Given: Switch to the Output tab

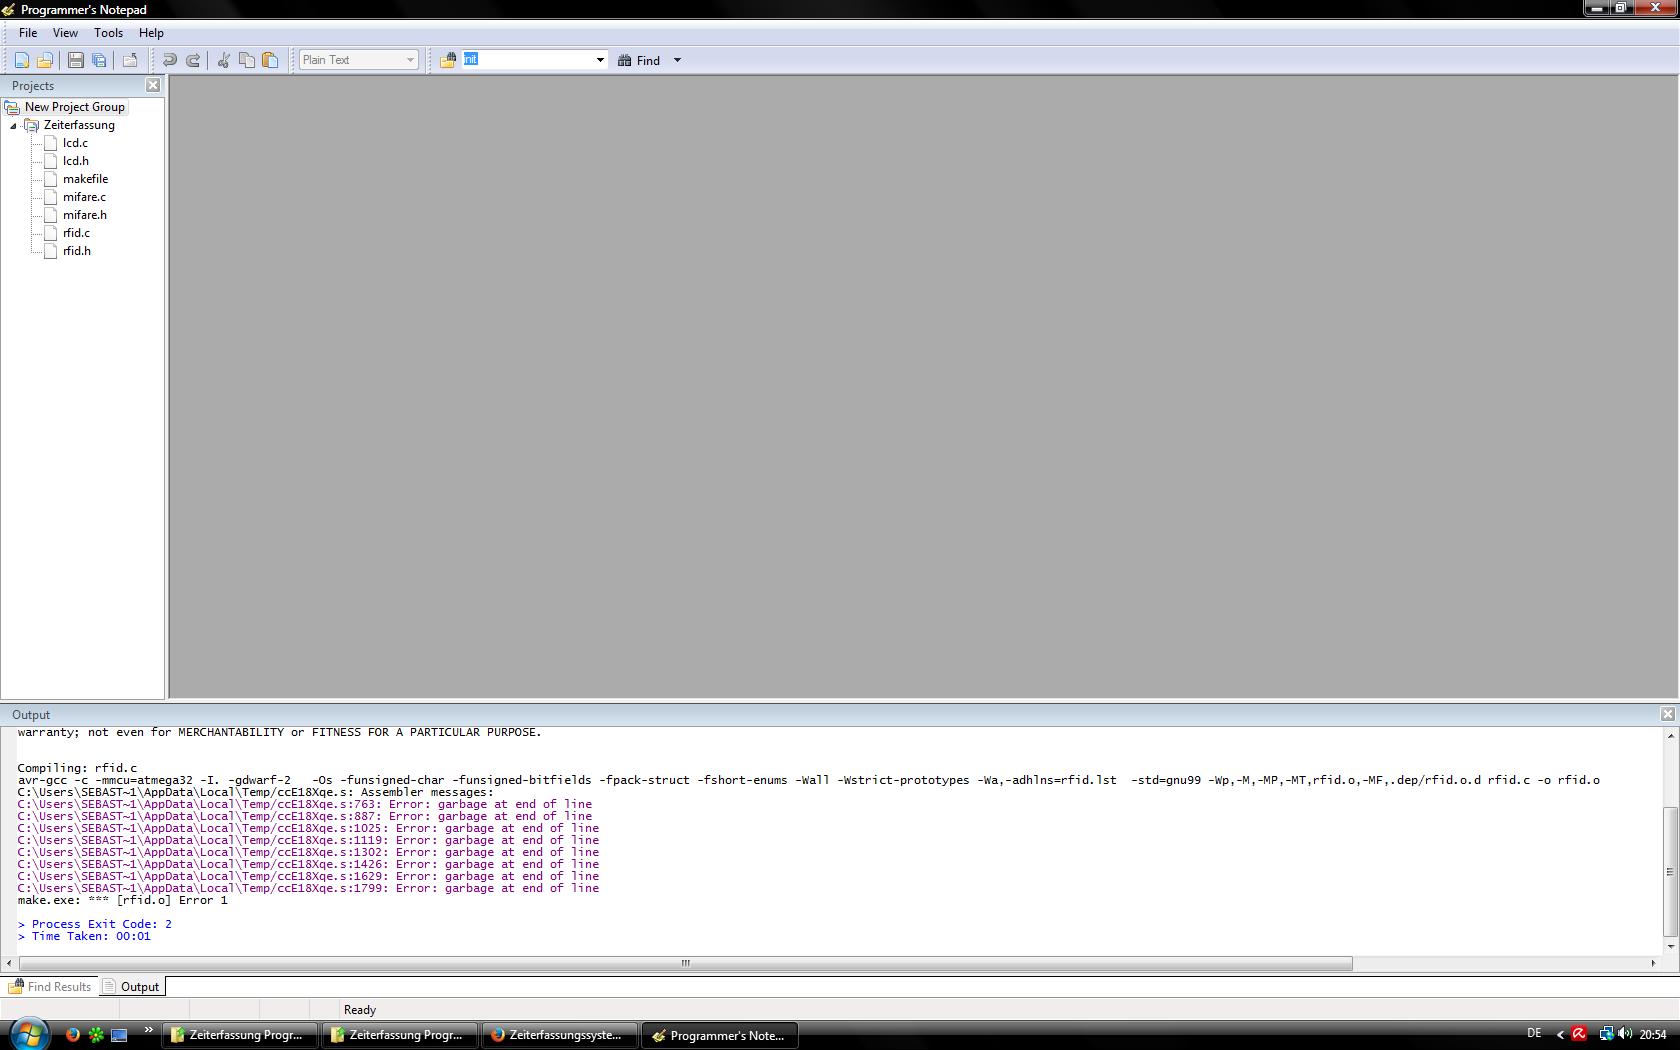Looking at the screenshot, I should [x=131, y=986].
